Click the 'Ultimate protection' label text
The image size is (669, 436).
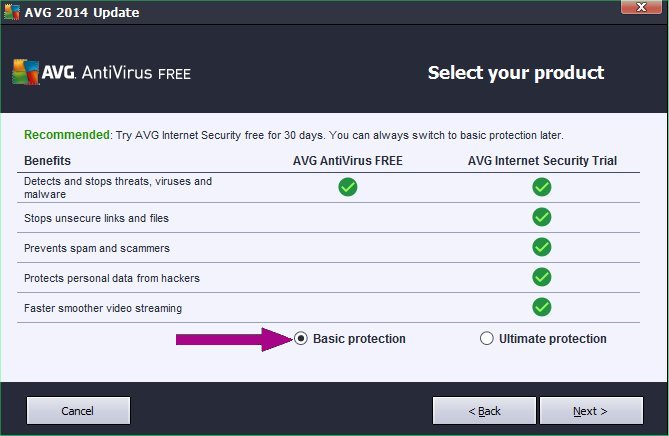click(x=553, y=339)
